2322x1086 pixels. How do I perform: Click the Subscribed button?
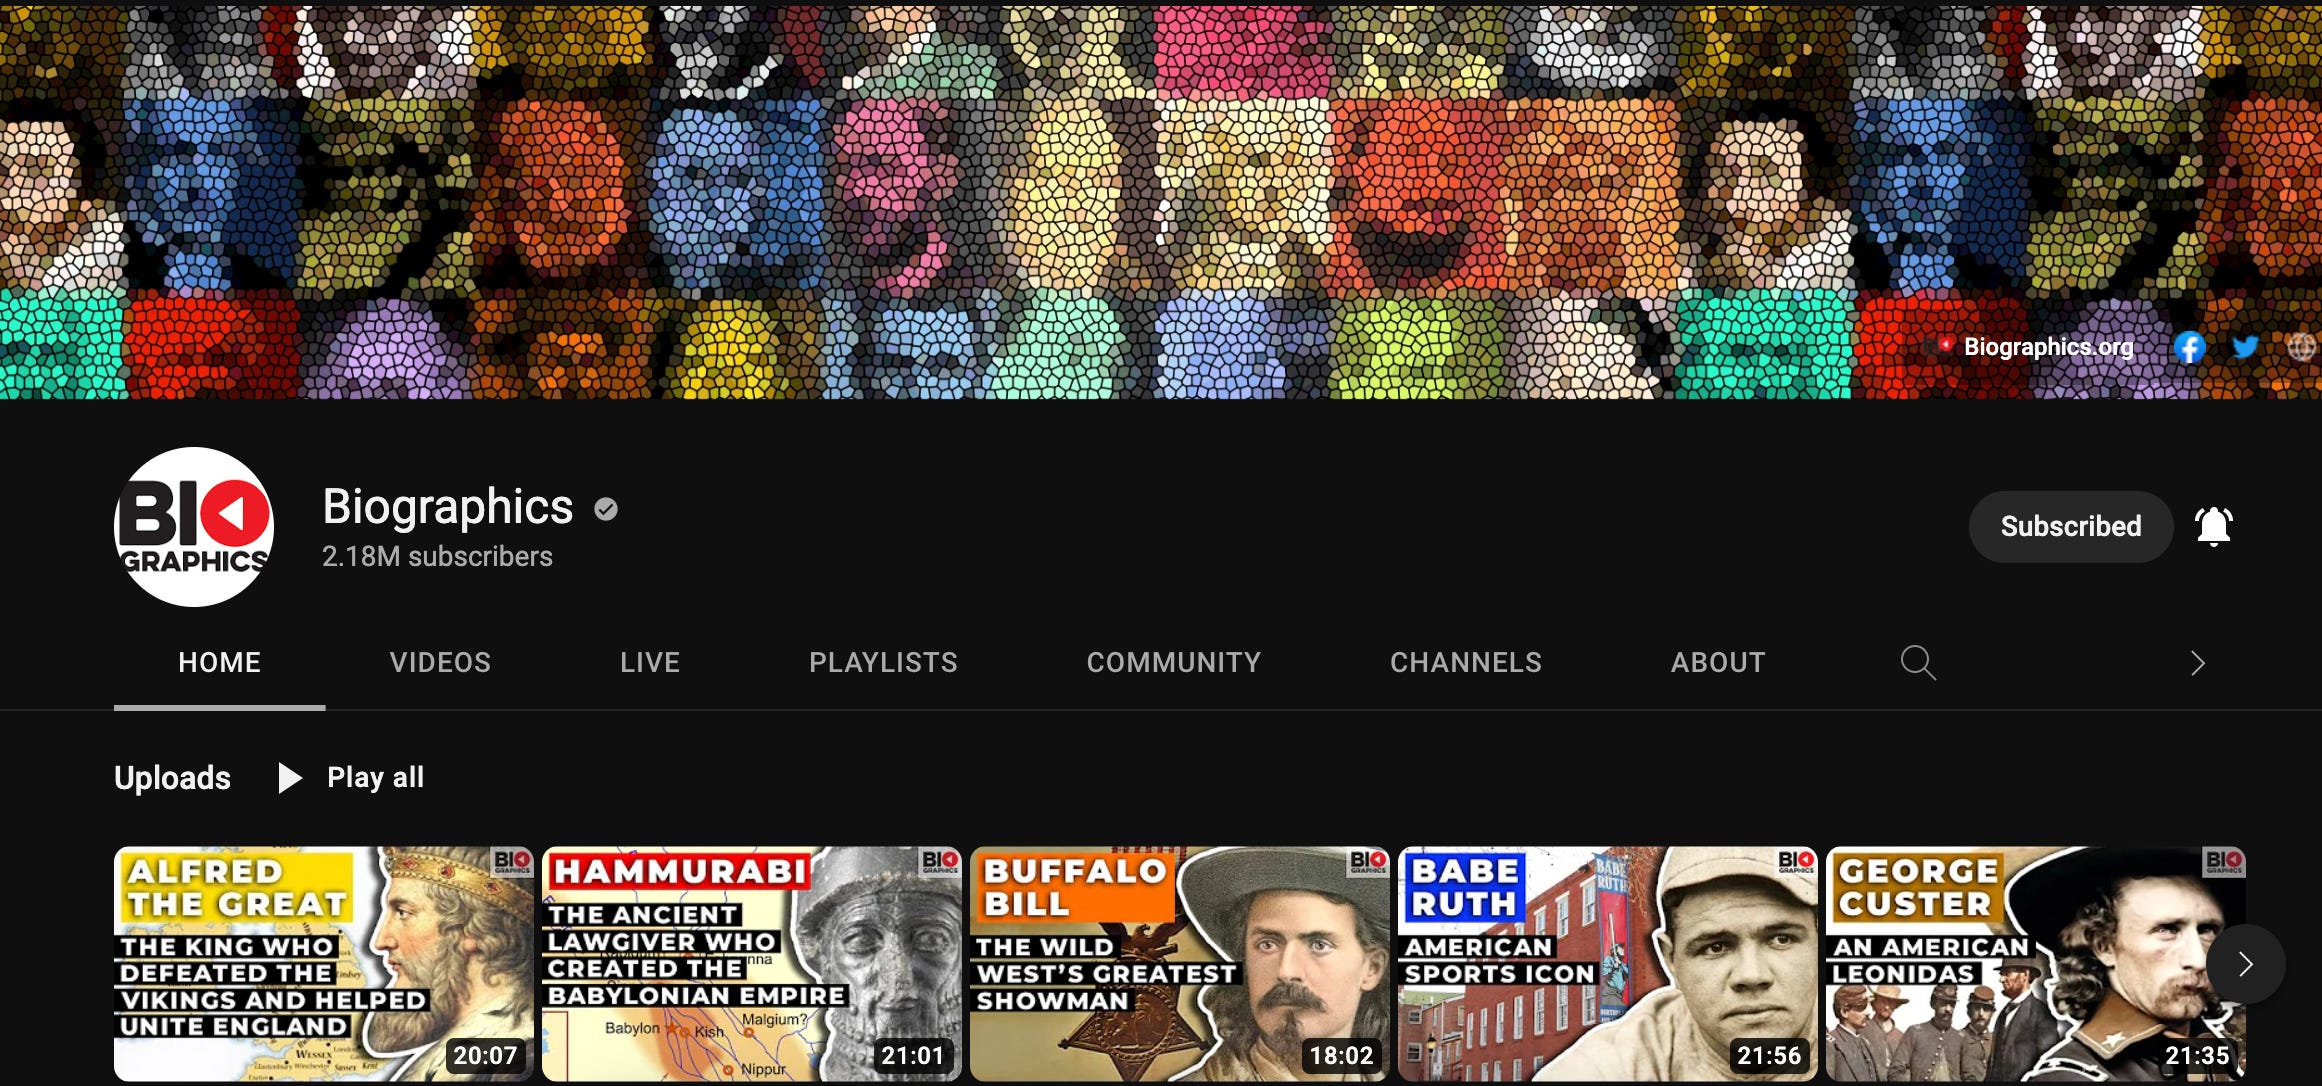tap(2070, 527)
